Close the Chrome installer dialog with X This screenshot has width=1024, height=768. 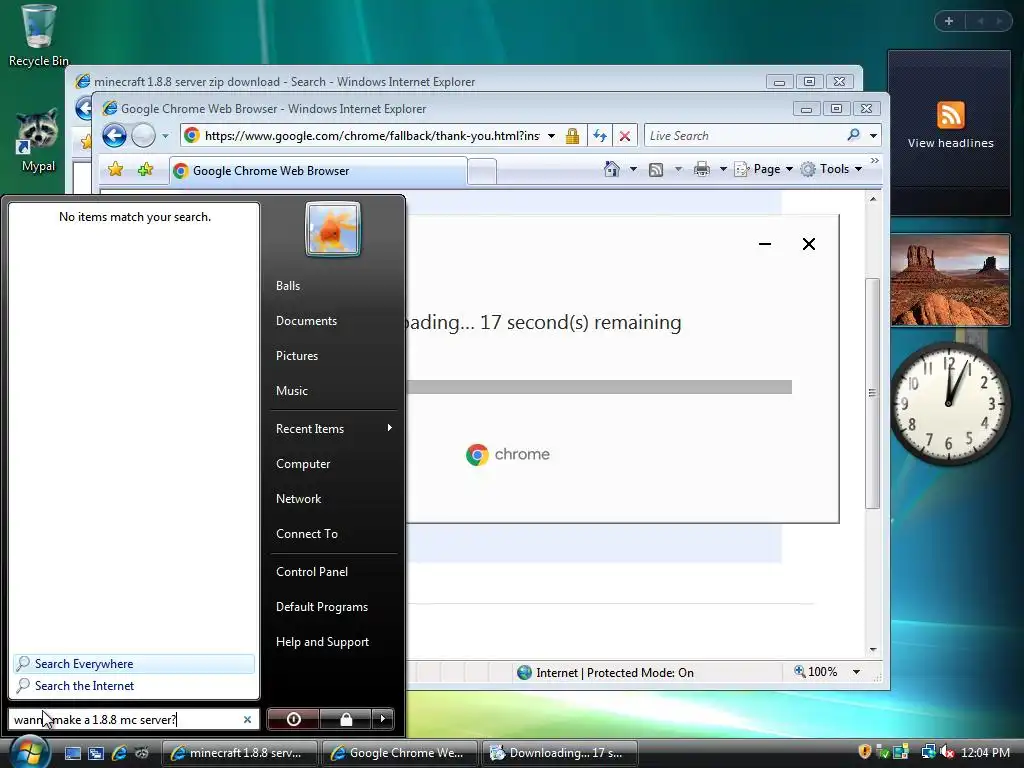808,244
